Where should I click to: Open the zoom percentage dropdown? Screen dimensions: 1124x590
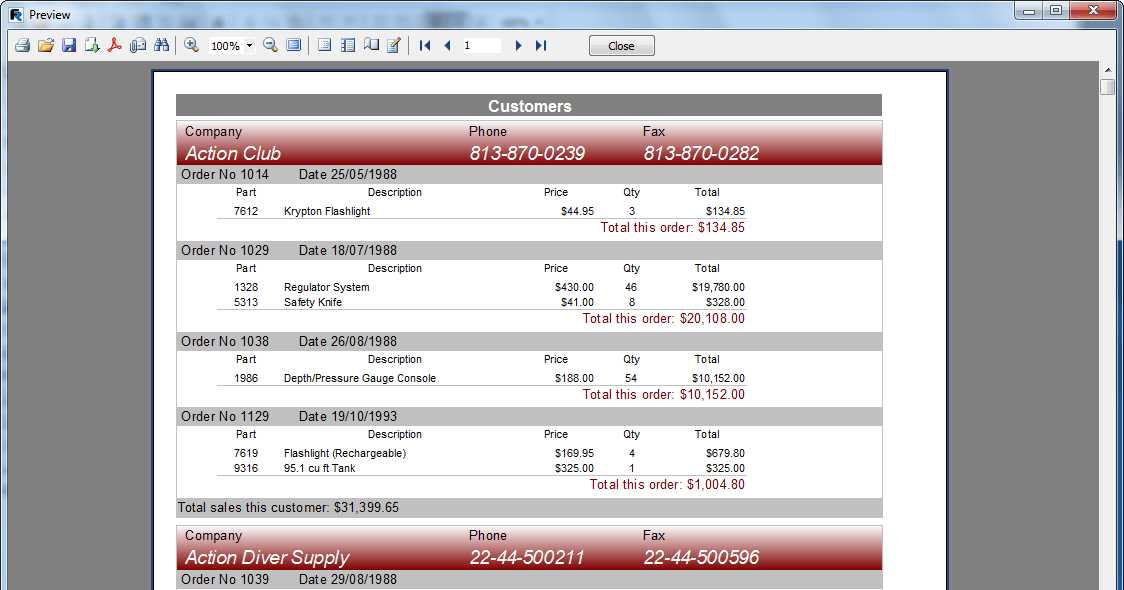coord(249,45)
